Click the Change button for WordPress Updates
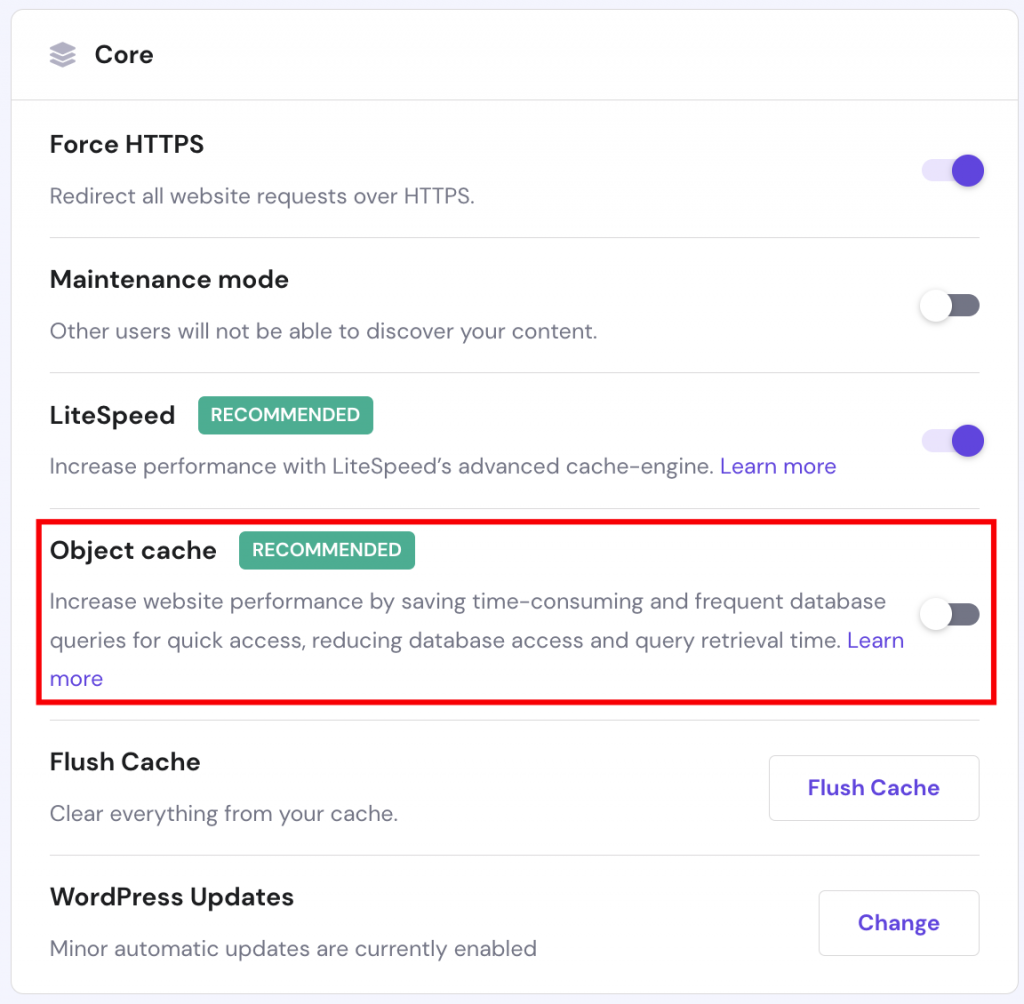1024x1004 pixels. coord(898,922)
